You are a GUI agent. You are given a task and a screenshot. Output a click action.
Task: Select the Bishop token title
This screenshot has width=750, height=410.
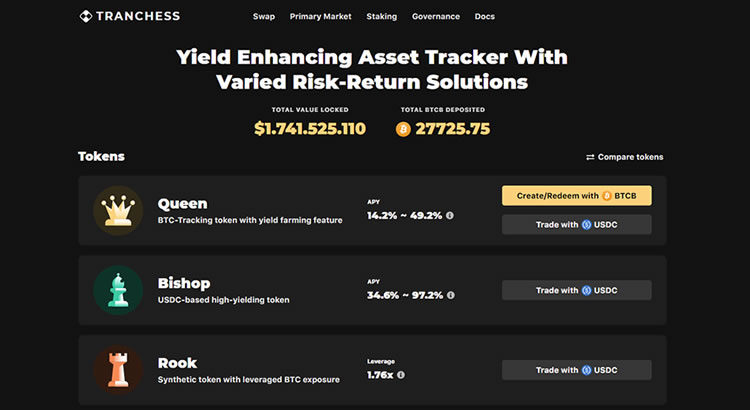pos(184,283)
